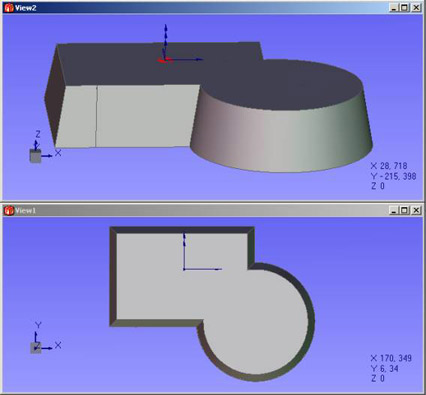This screenshot has width=426, height=395.
Task: Minimize the View2 window
Action: (394, 8)
